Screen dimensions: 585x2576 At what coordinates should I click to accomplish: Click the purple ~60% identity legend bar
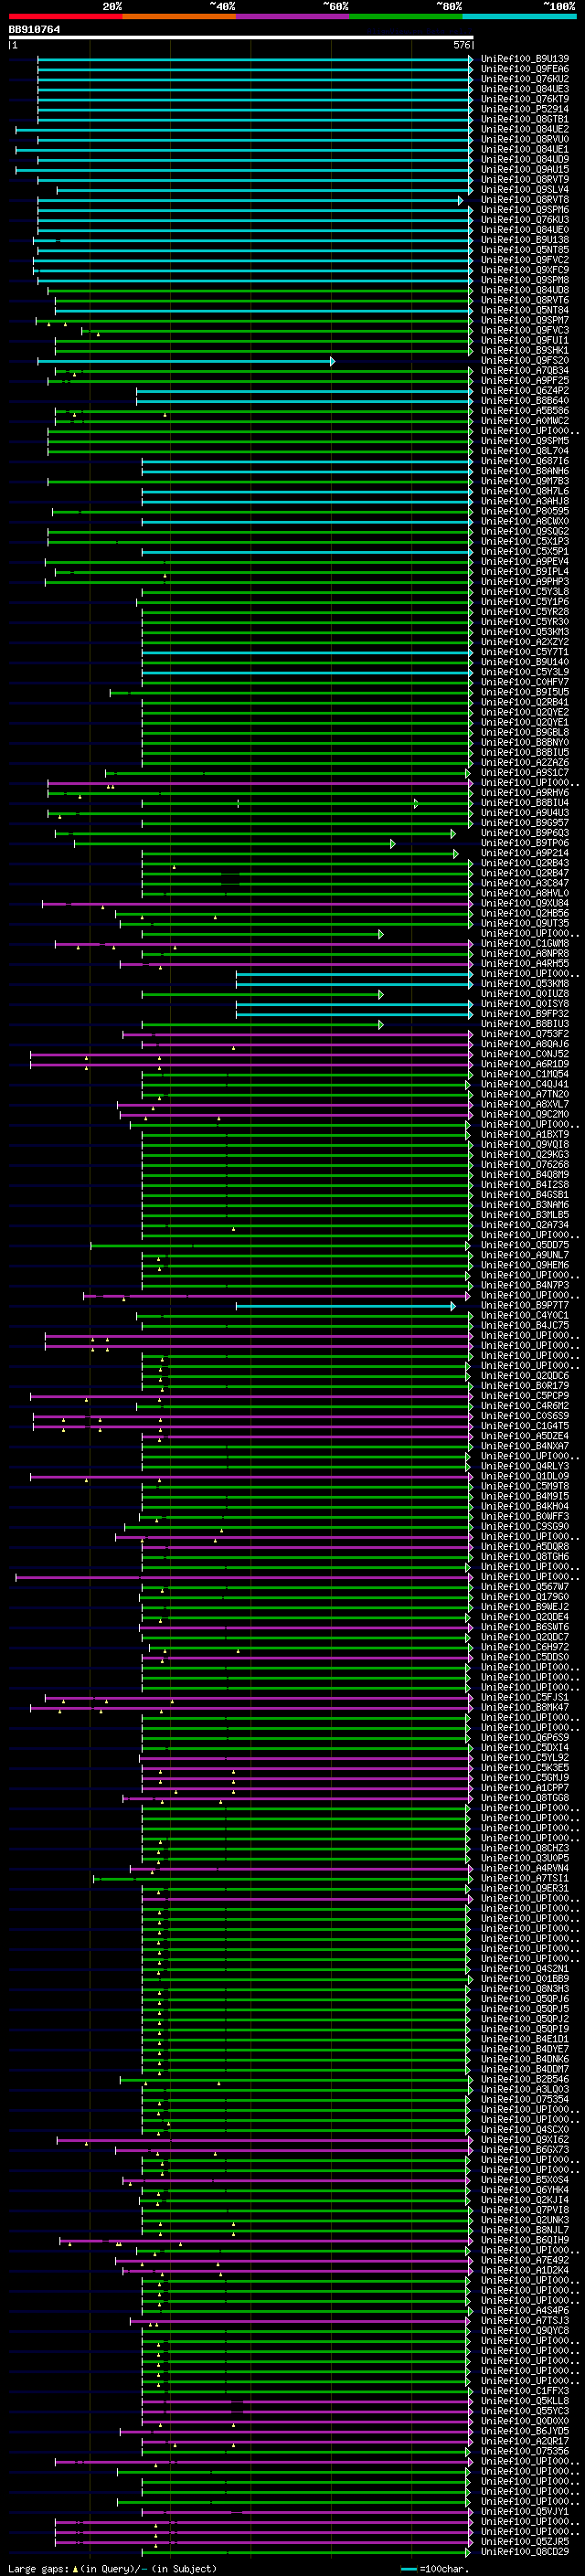point(293,16)
